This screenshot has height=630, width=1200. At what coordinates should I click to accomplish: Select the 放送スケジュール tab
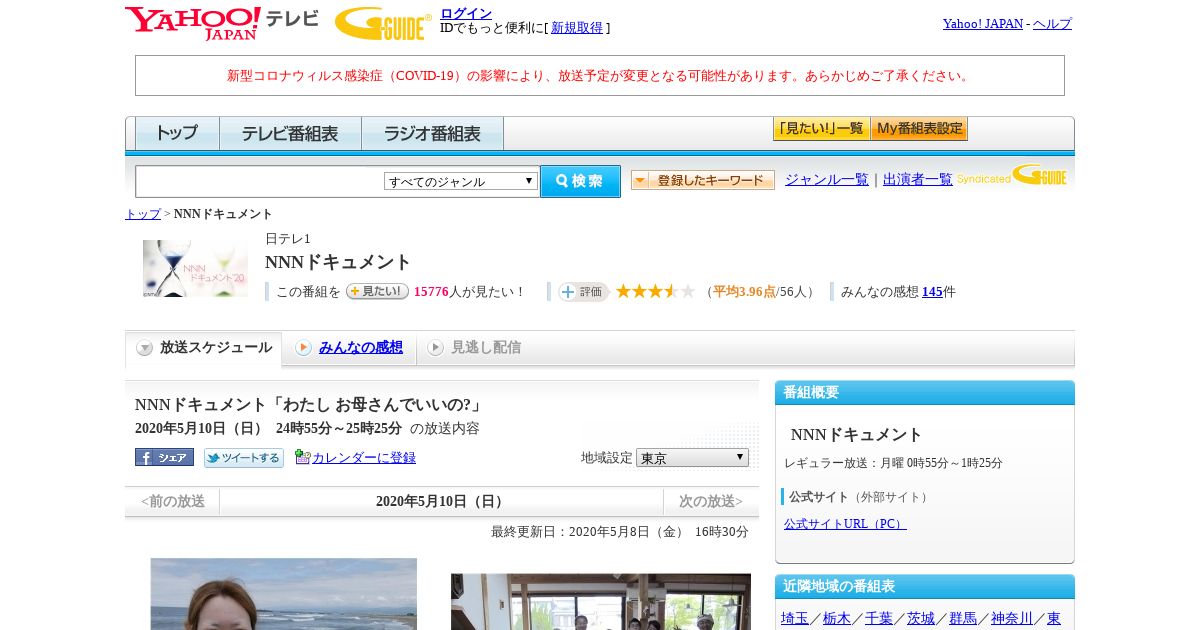[x=204, y=348]
